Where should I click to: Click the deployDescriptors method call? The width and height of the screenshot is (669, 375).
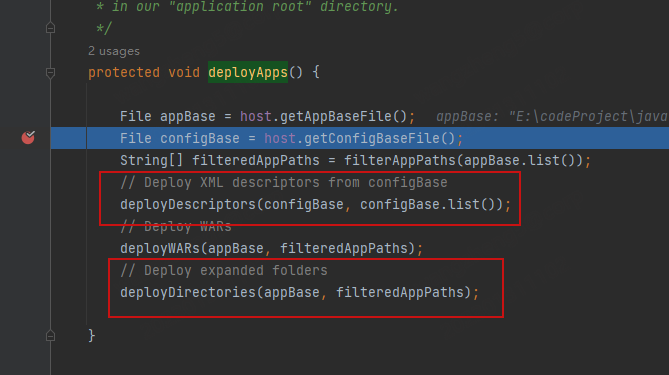point(188,204)
